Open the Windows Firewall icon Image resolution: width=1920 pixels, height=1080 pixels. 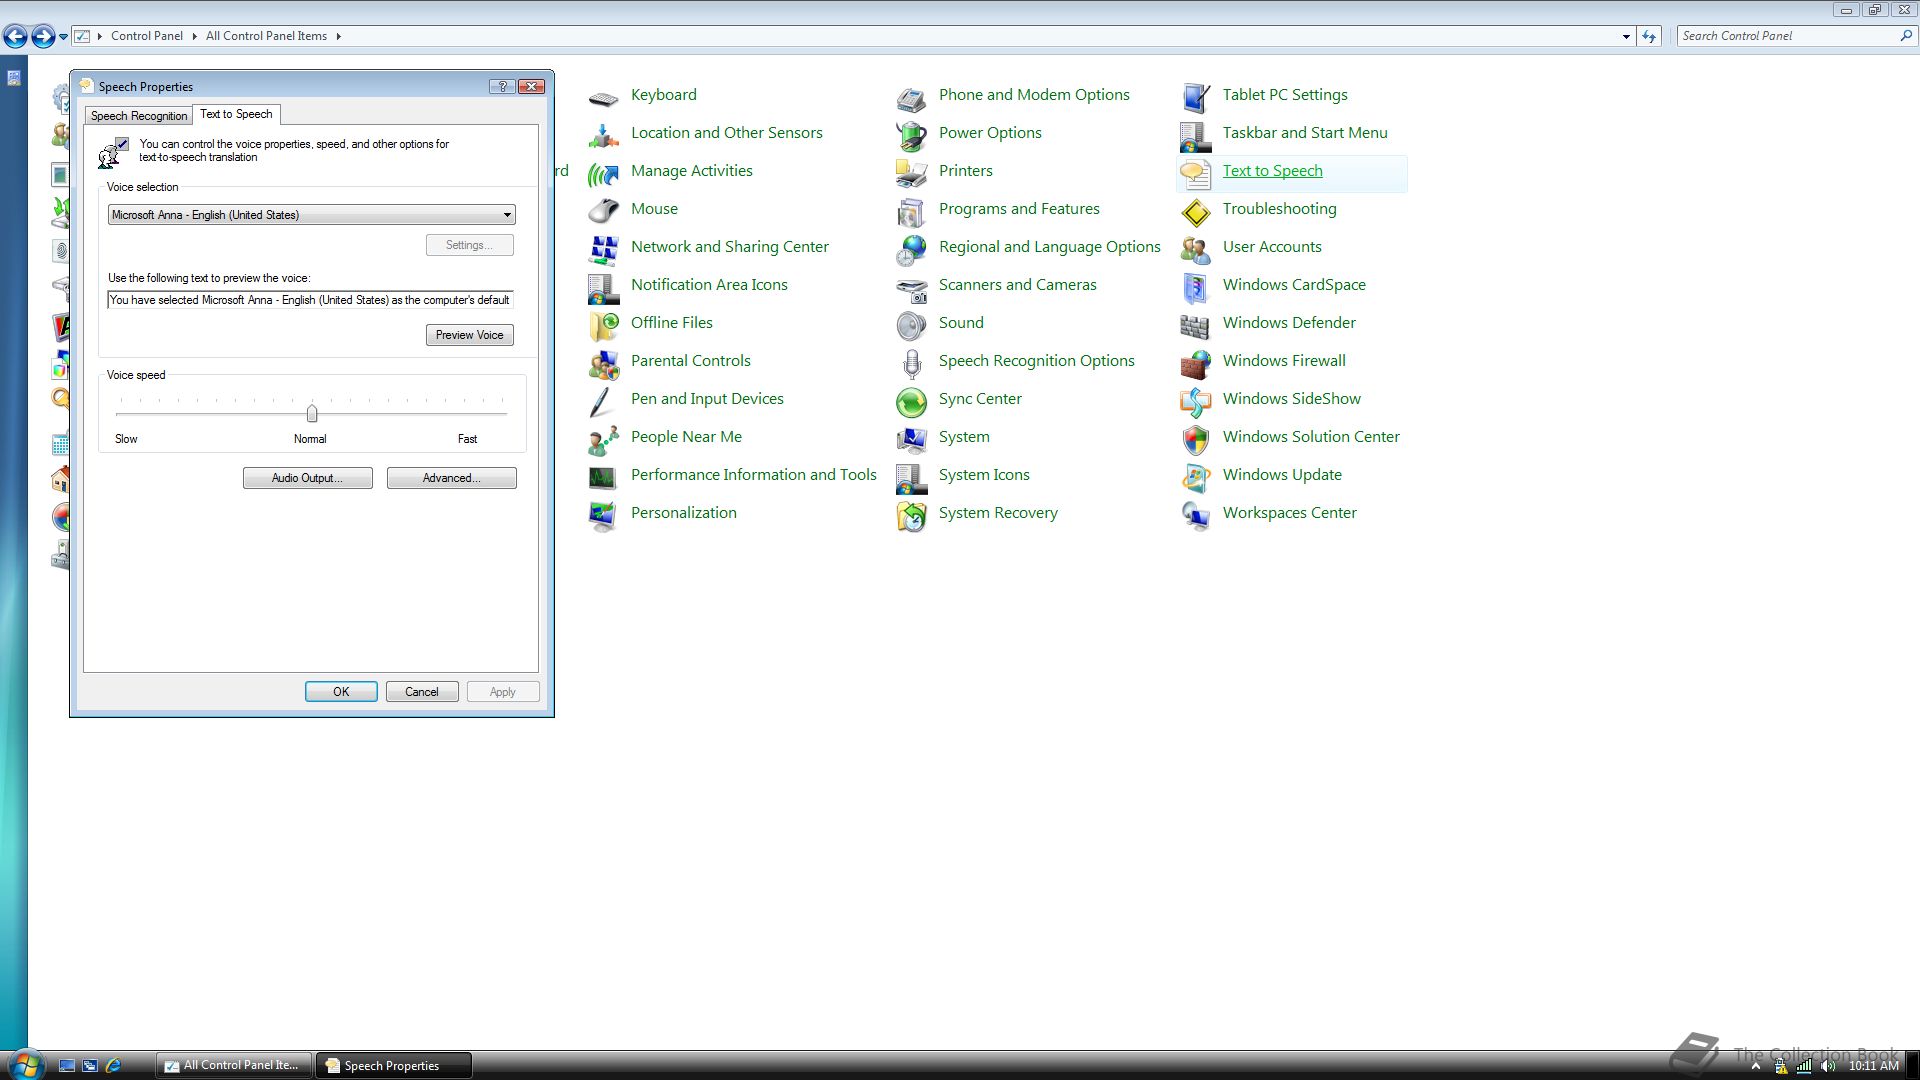1195,364
